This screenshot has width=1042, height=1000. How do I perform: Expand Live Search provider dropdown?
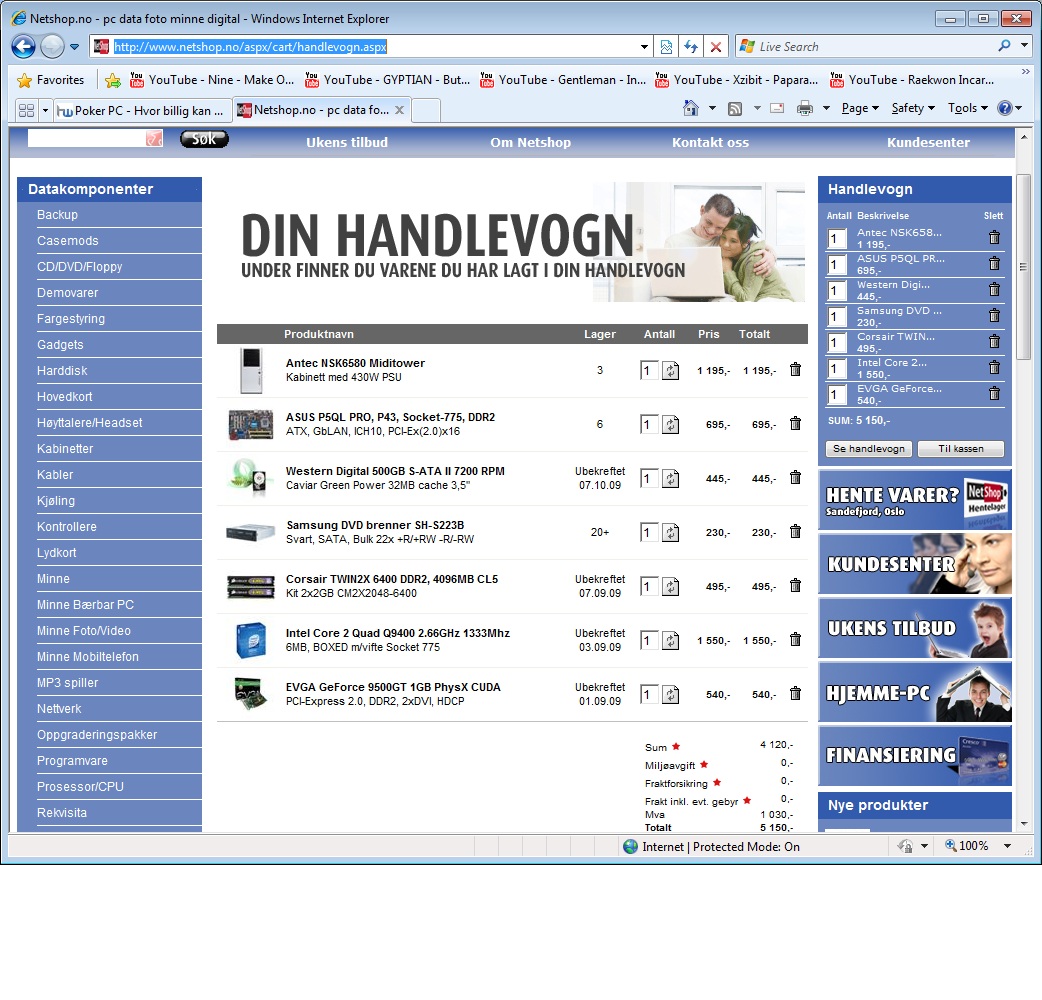pos(1025,46)
